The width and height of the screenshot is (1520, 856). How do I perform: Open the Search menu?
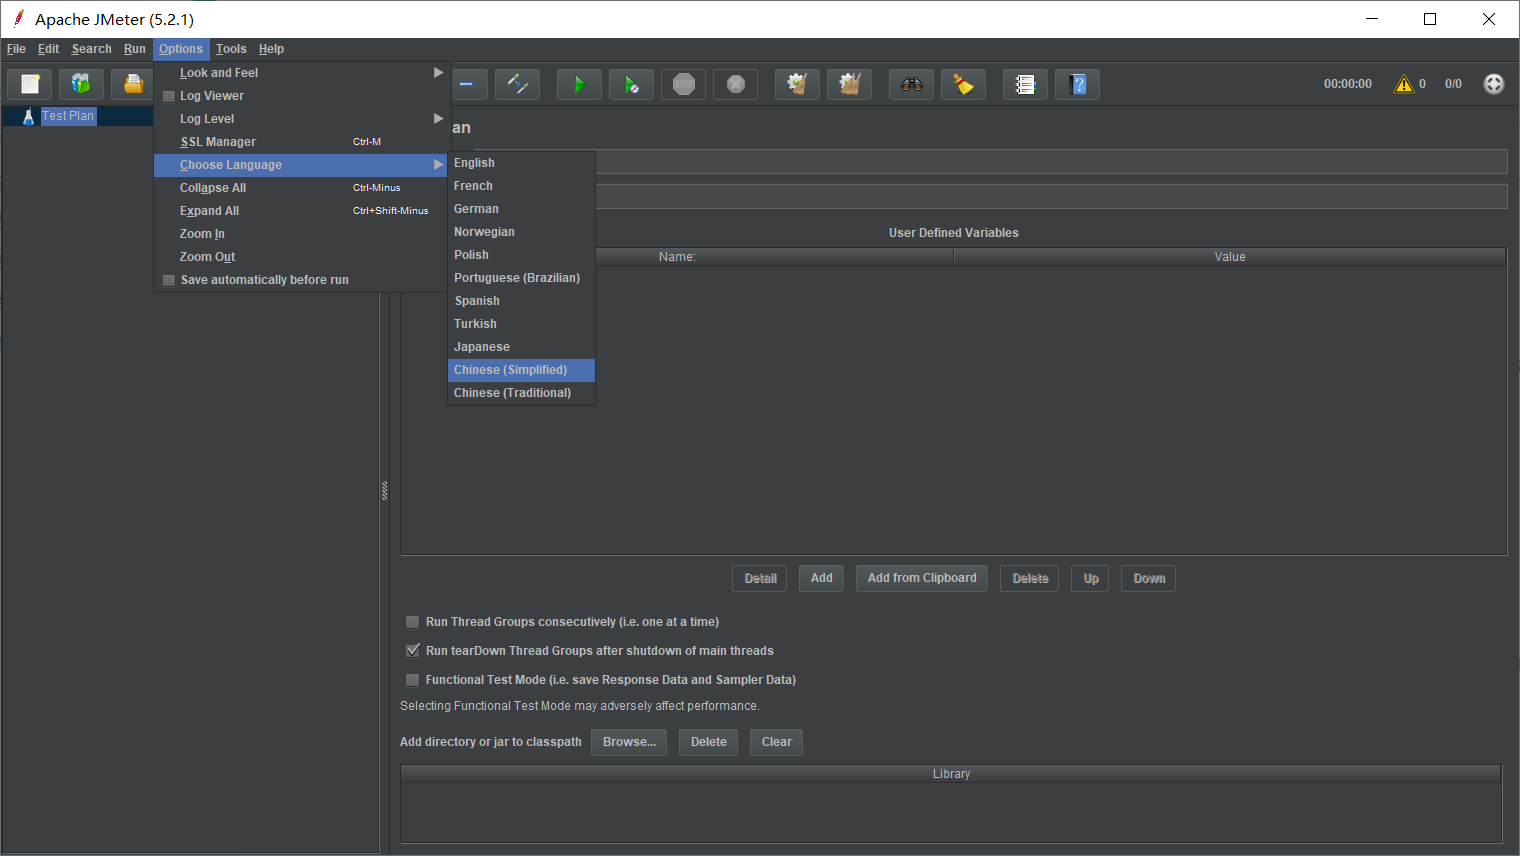click(91, 49)
